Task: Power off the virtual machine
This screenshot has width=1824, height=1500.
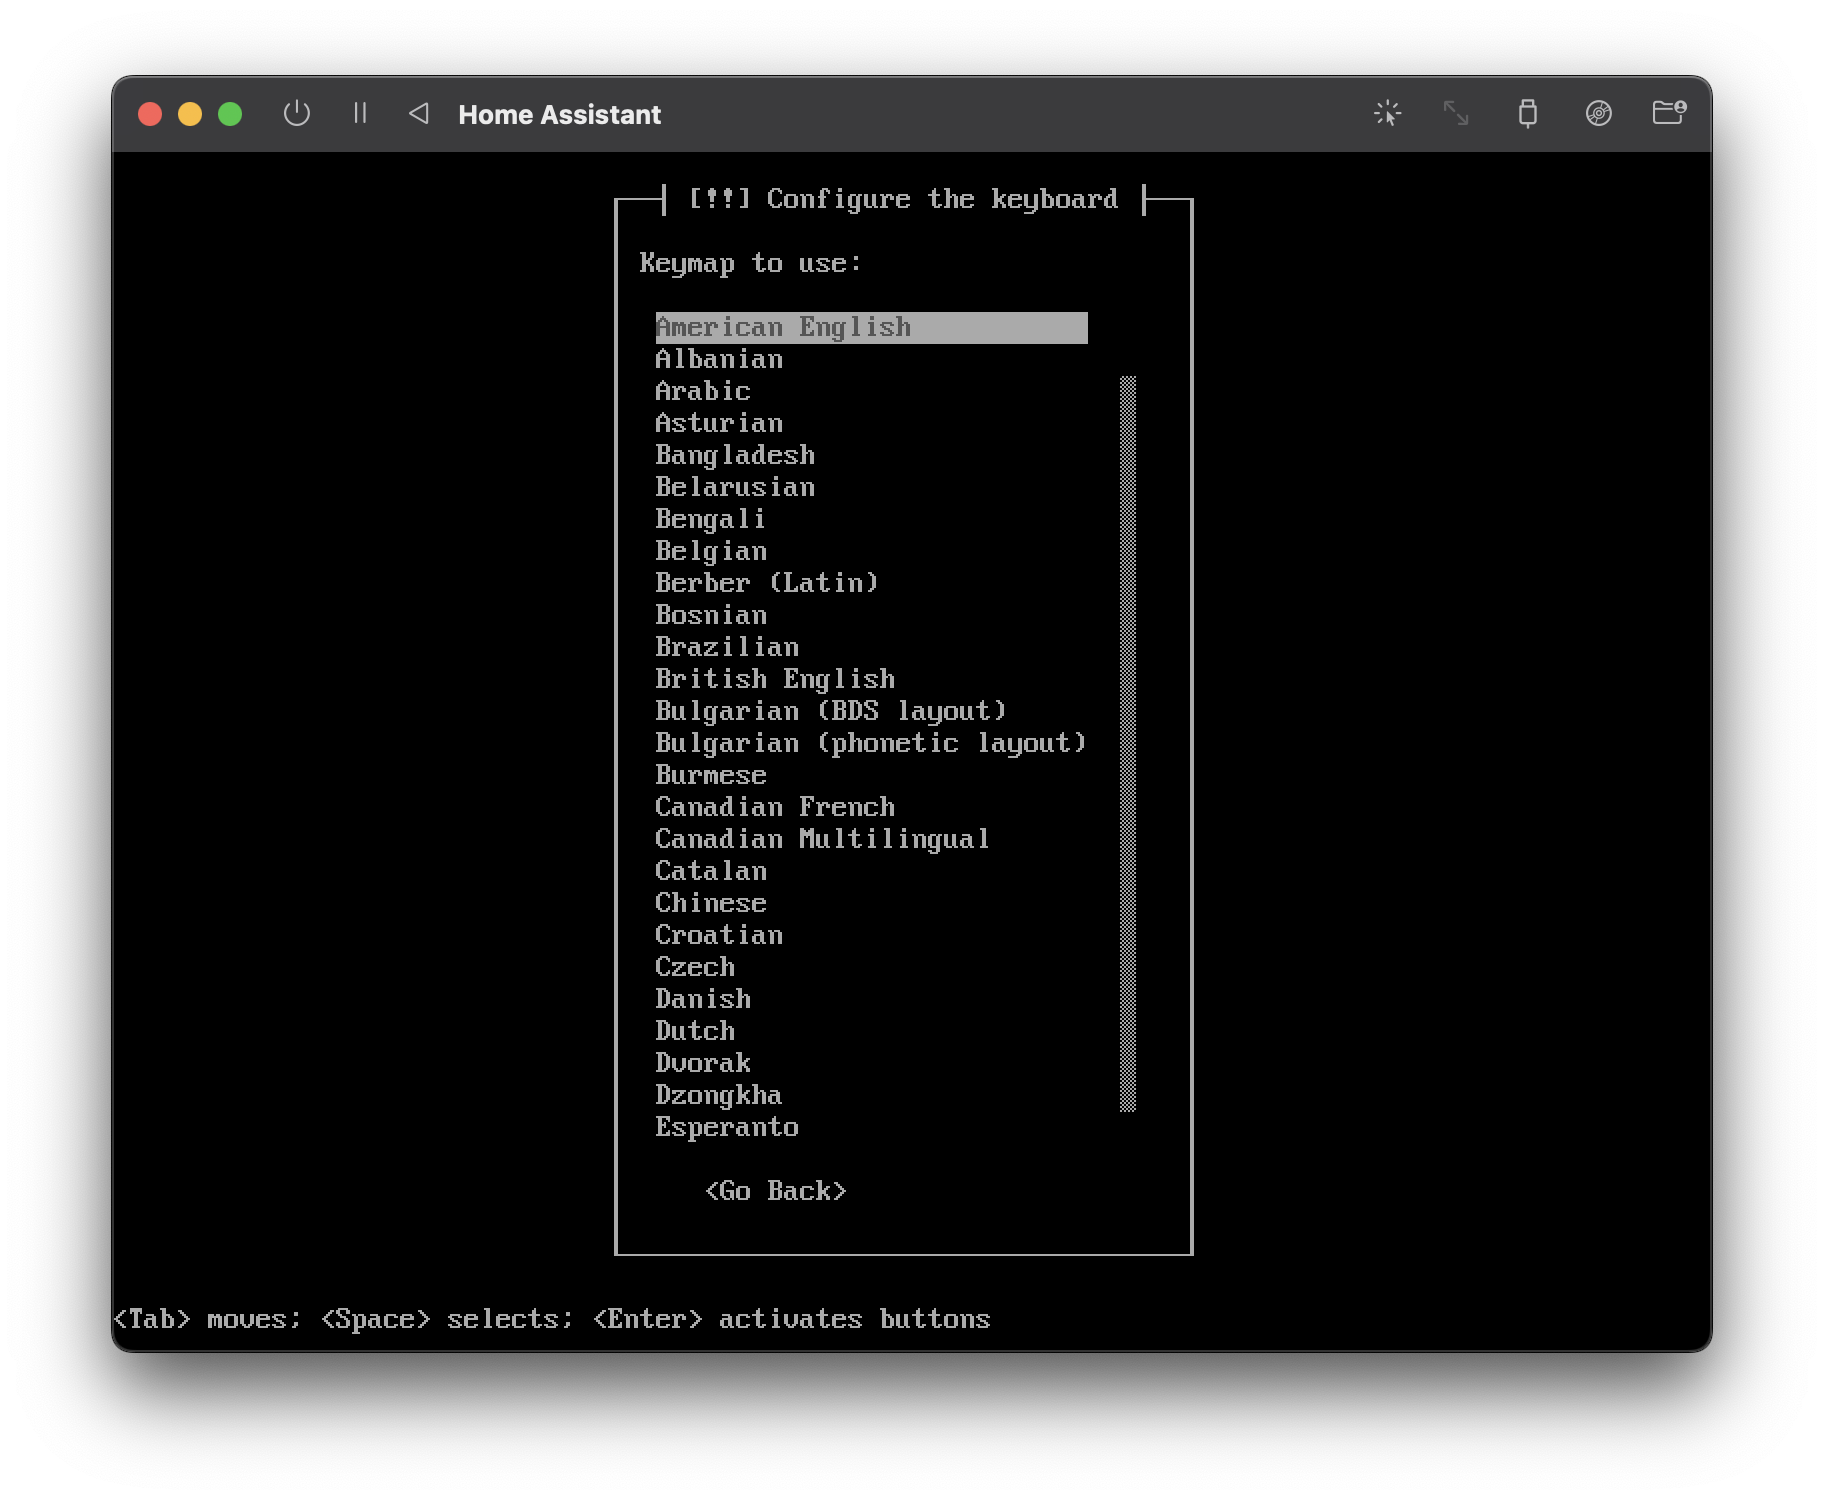Action: point(296,113)
